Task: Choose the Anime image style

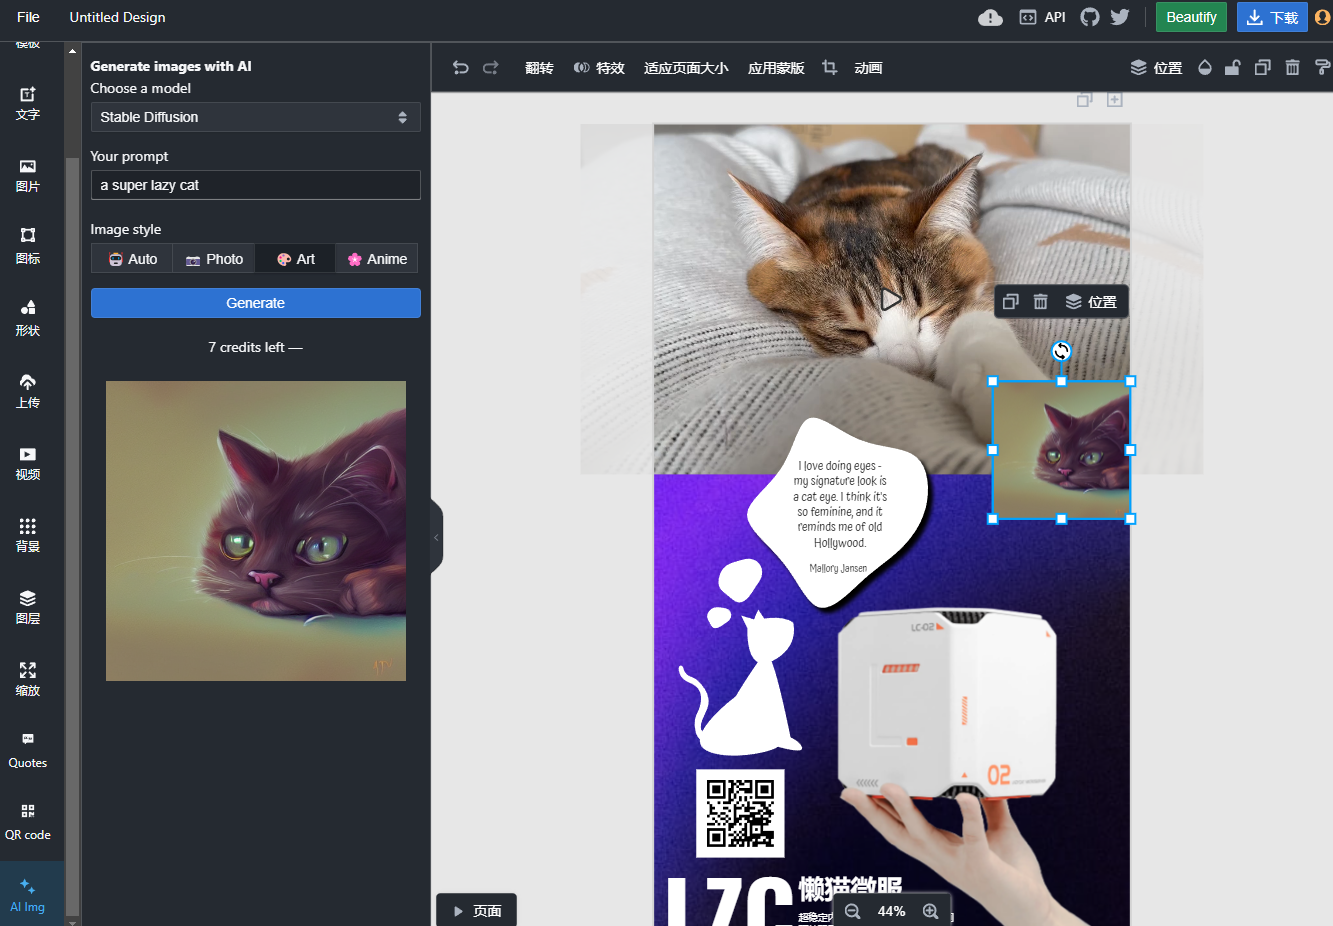Action: (x=377, y=259)
